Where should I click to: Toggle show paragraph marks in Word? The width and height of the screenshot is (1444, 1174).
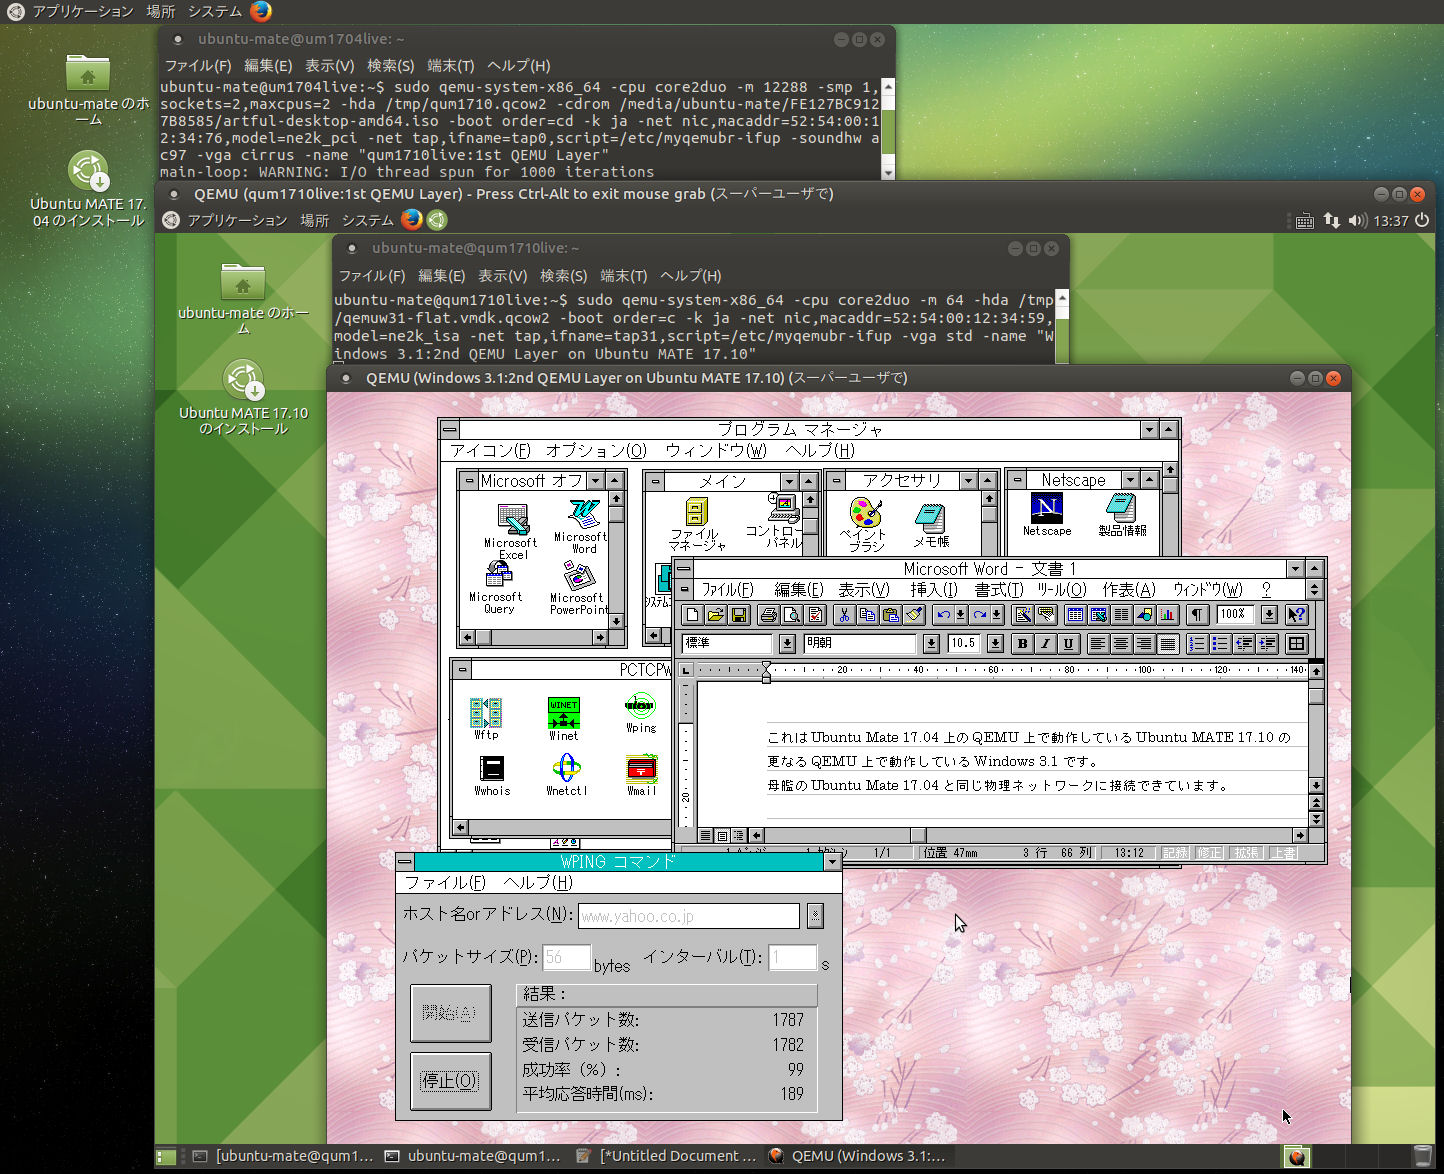coord(1197,615)
